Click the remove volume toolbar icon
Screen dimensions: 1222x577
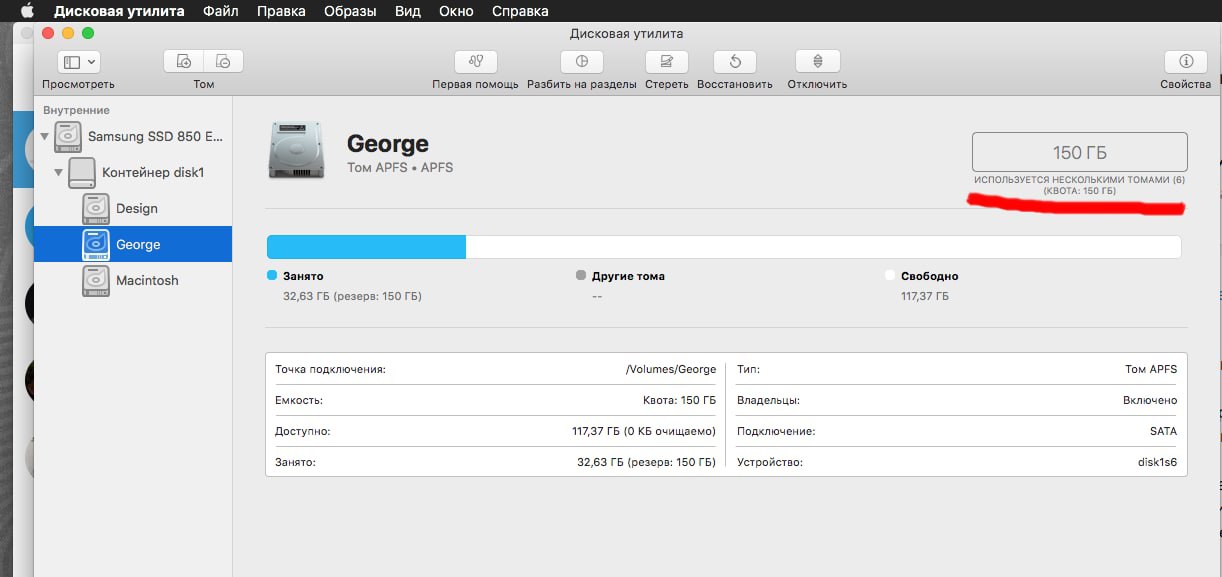(x=224, y=61)
